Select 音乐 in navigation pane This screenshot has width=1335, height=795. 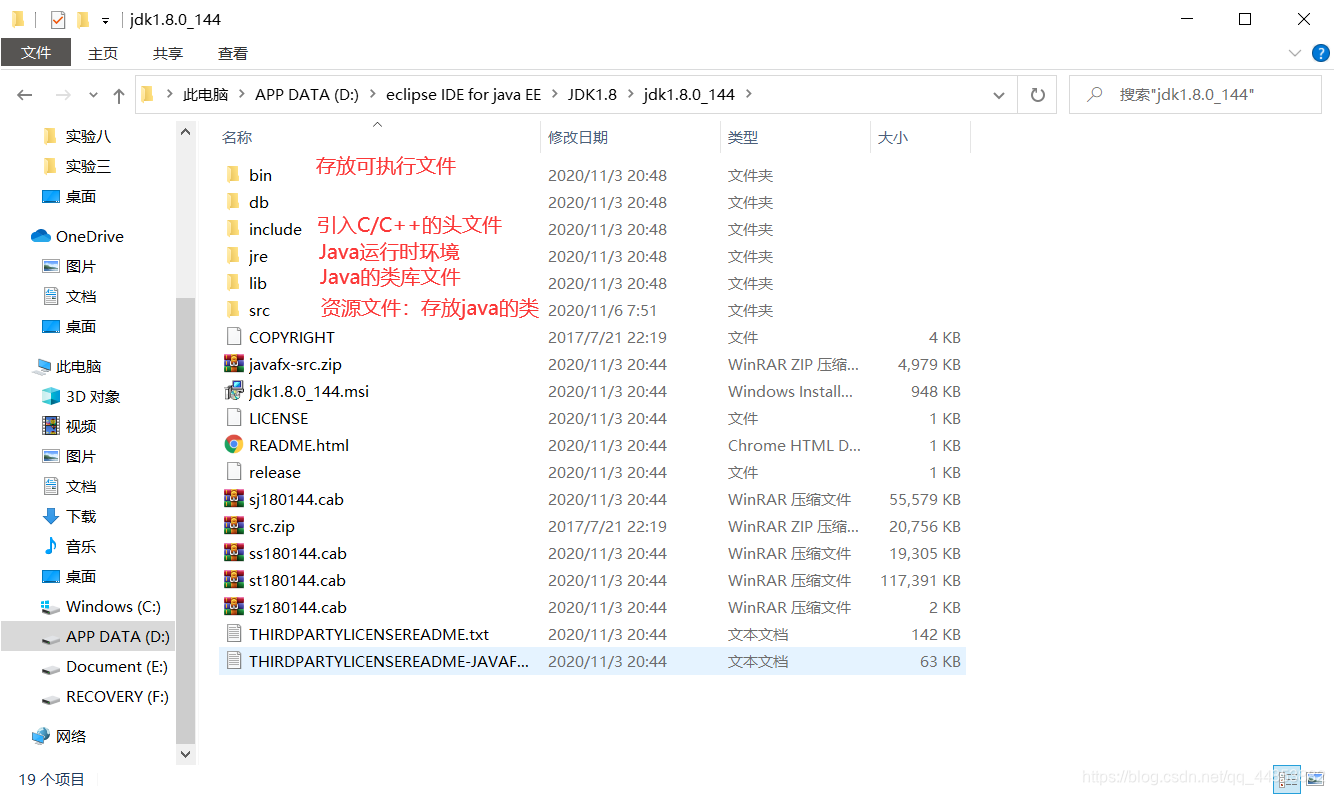[69, 547]
